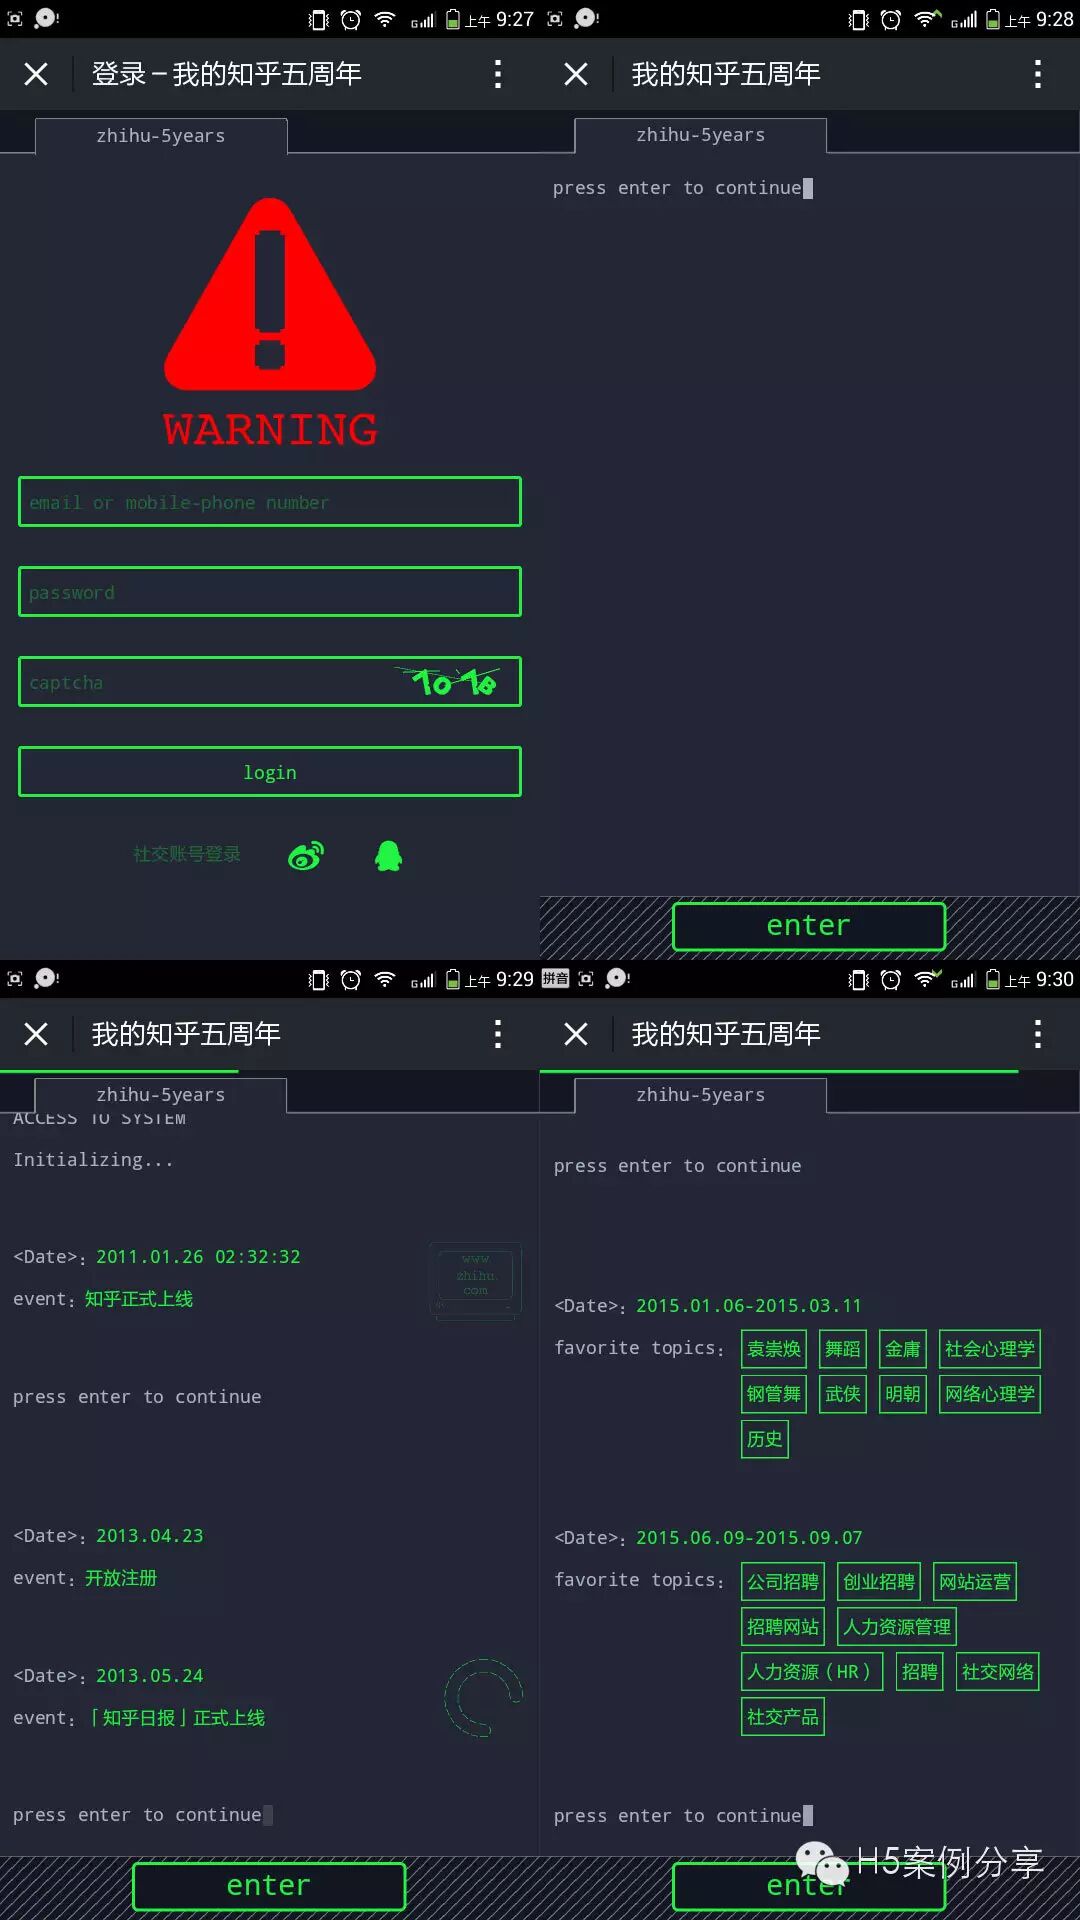Screen dimensions: 1080x1920
Task: Focus the email or mobile-phone number field
Action: point(270,502)
